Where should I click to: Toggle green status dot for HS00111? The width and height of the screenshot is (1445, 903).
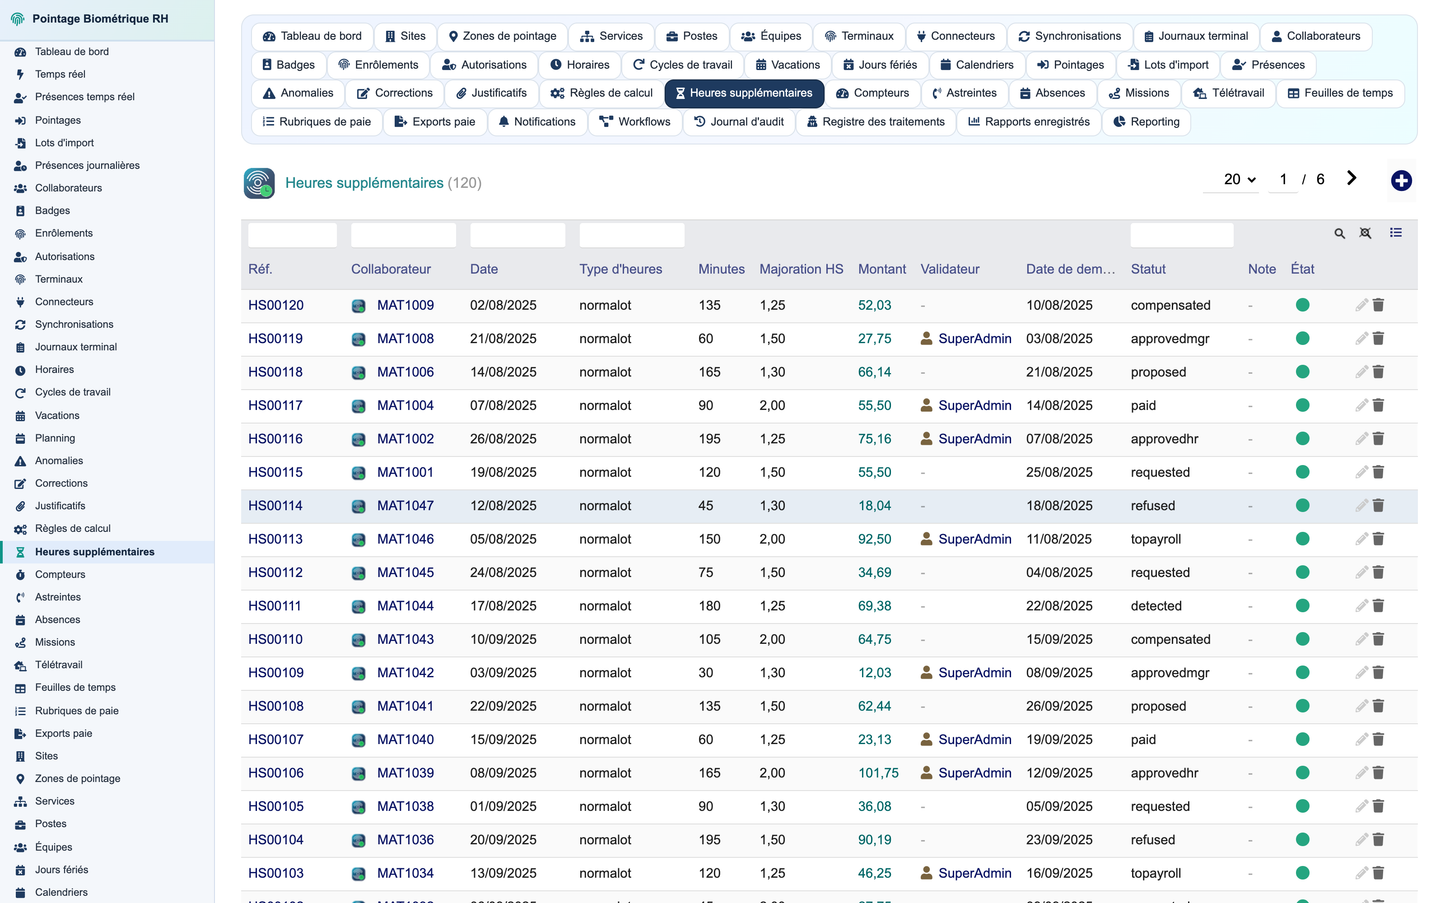tap(1302, 606)
